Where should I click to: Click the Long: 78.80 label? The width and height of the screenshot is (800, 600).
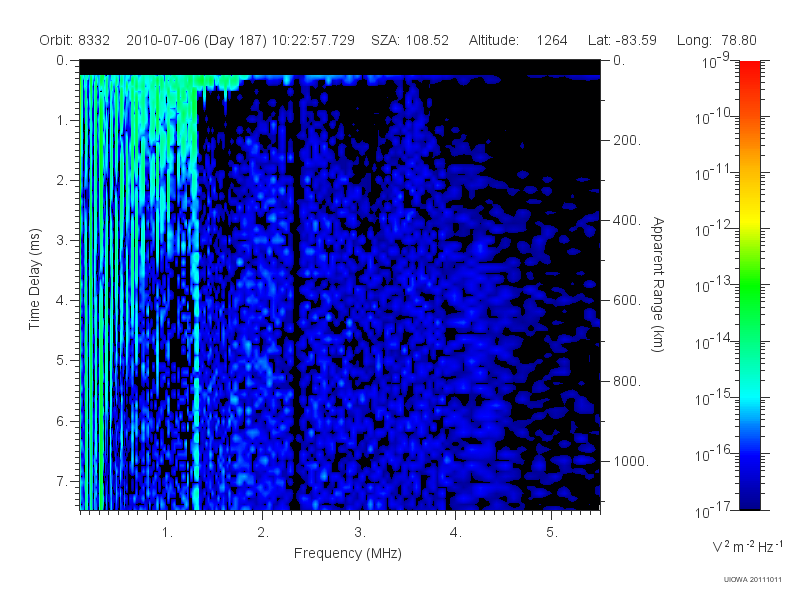(x=716, y=40)
